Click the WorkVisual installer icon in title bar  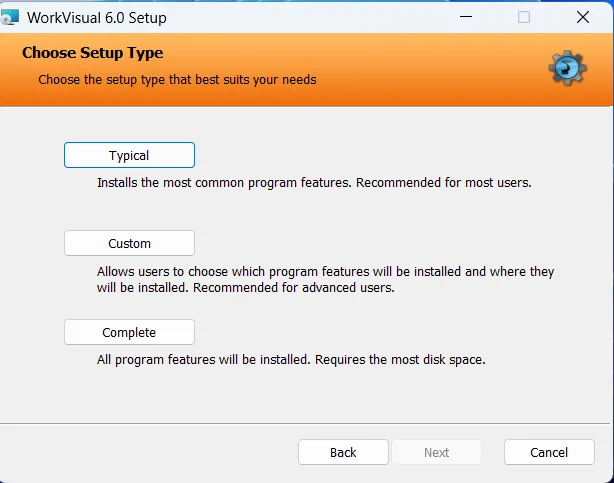click(11, 17)
